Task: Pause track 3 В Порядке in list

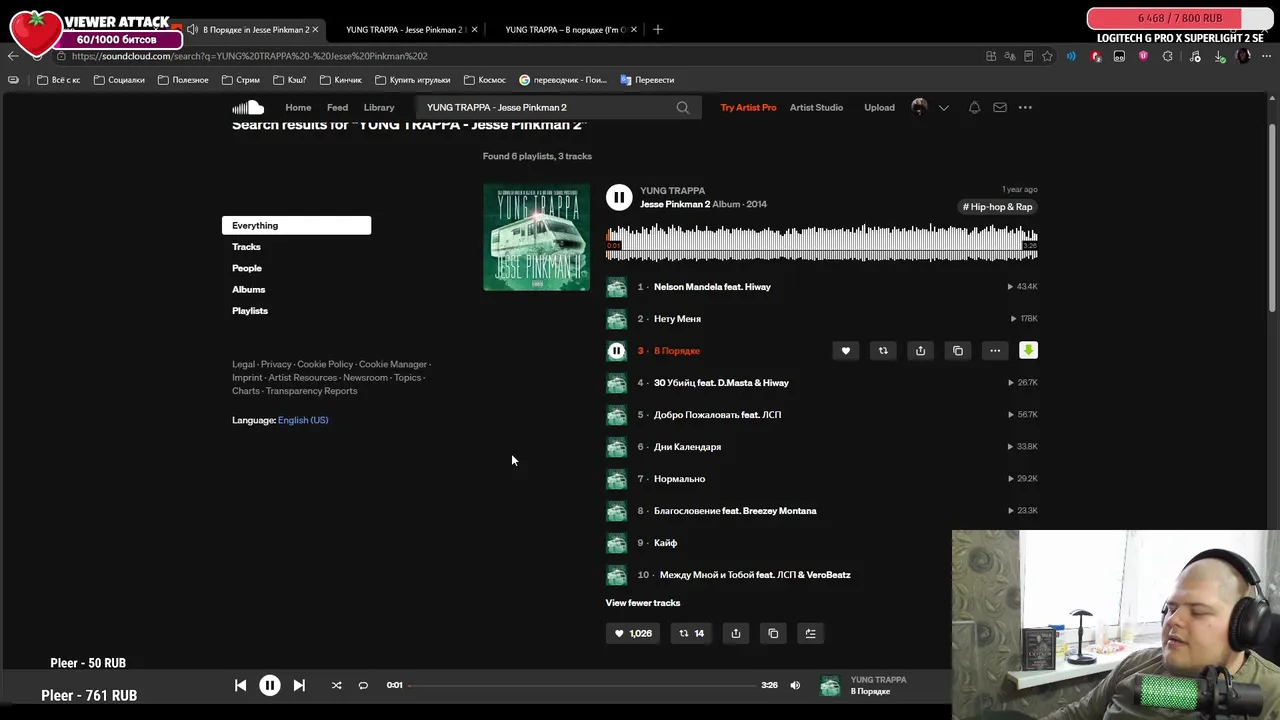Action: pos(616,351)
